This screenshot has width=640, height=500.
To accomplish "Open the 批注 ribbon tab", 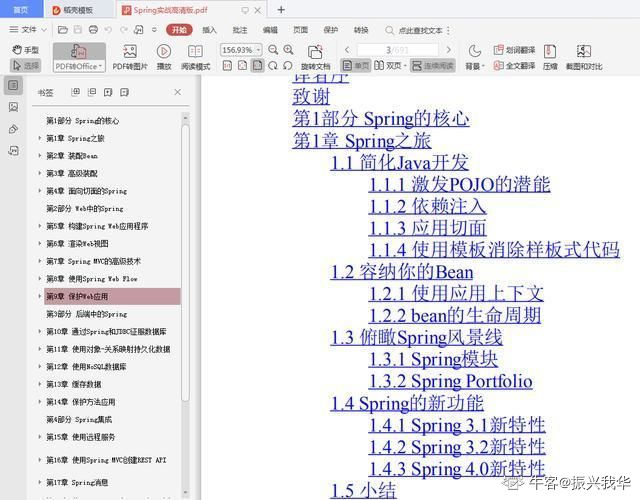I will (x=240, y=30).
